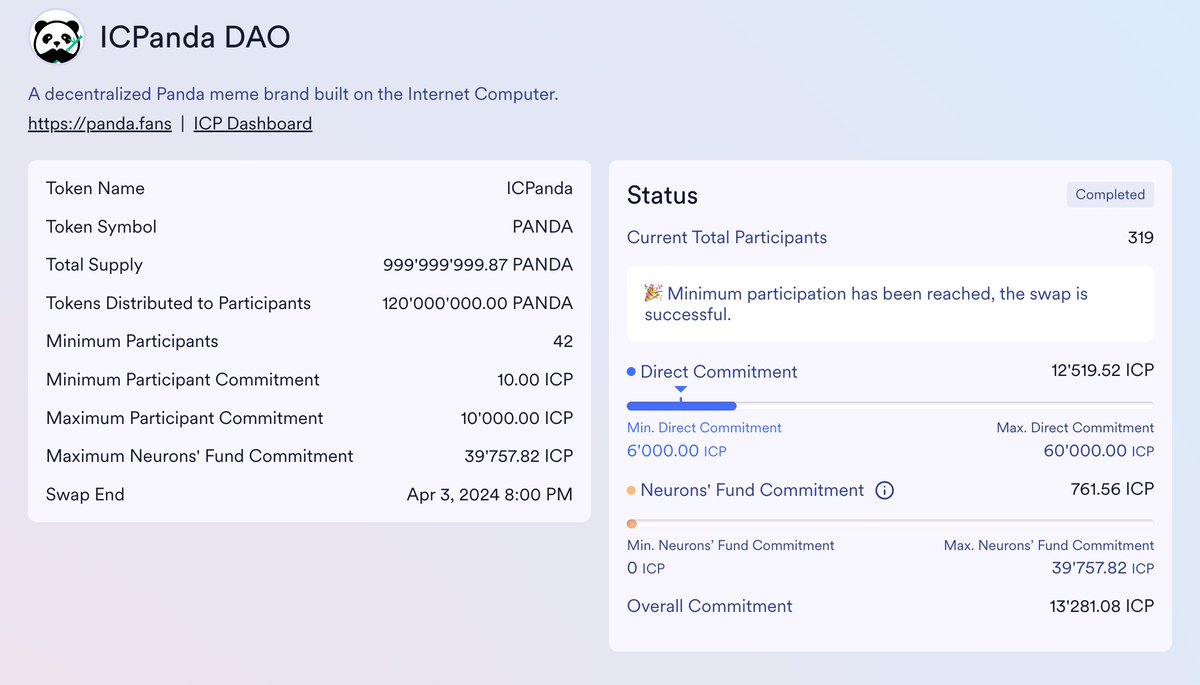Click the Swap End label

click(x=85, y=494)
